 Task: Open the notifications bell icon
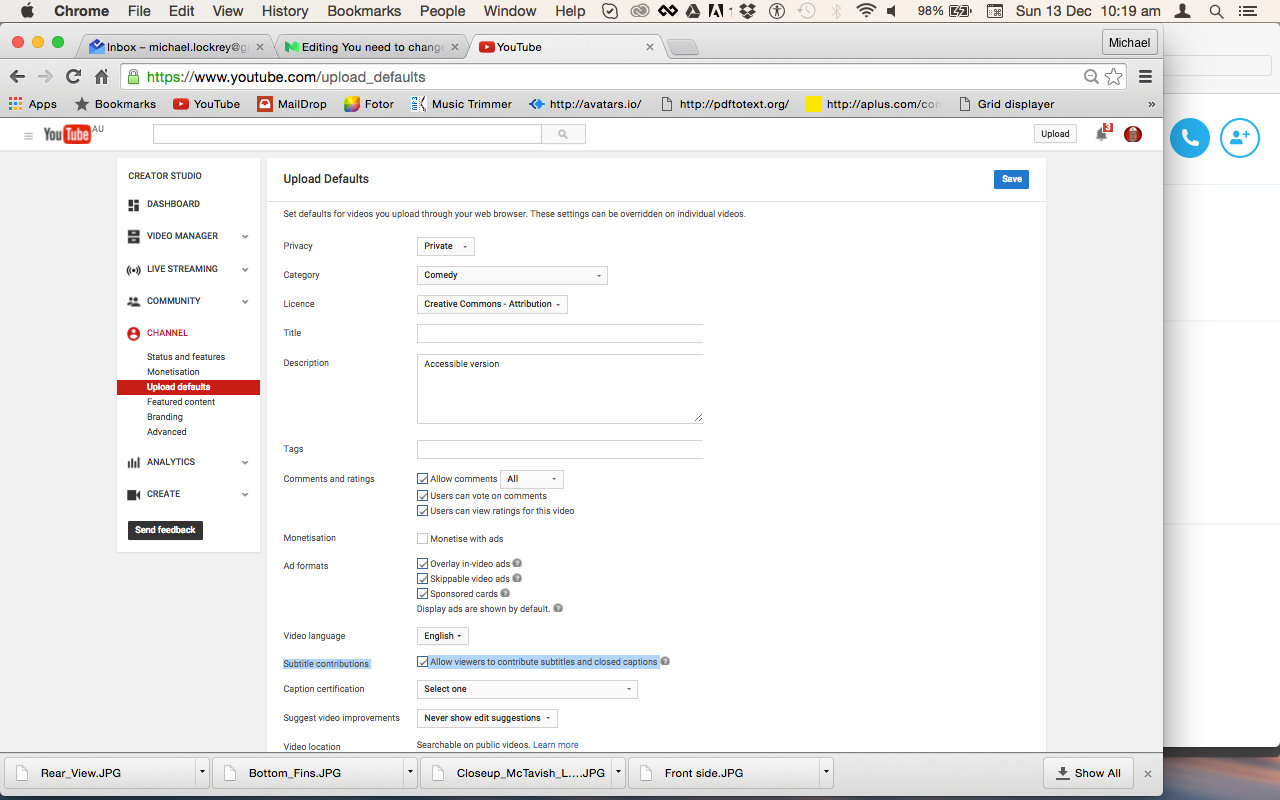pos(1102,133)
